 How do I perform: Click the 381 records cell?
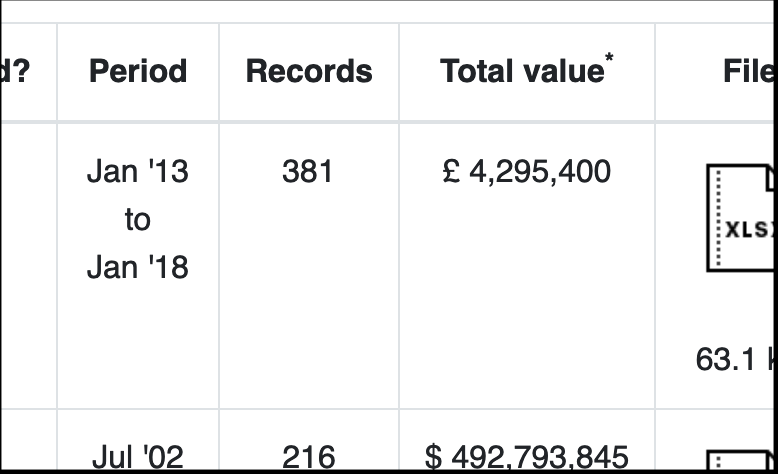click(x=307, y=172)
